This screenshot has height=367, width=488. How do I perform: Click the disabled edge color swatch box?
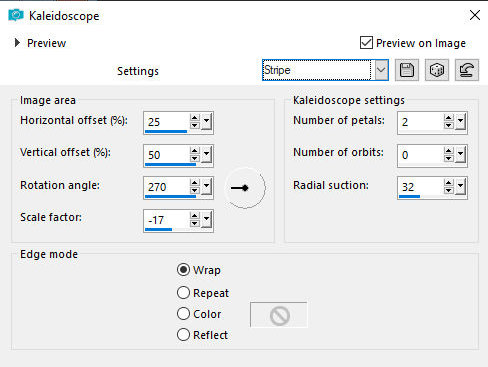(279, 315)
